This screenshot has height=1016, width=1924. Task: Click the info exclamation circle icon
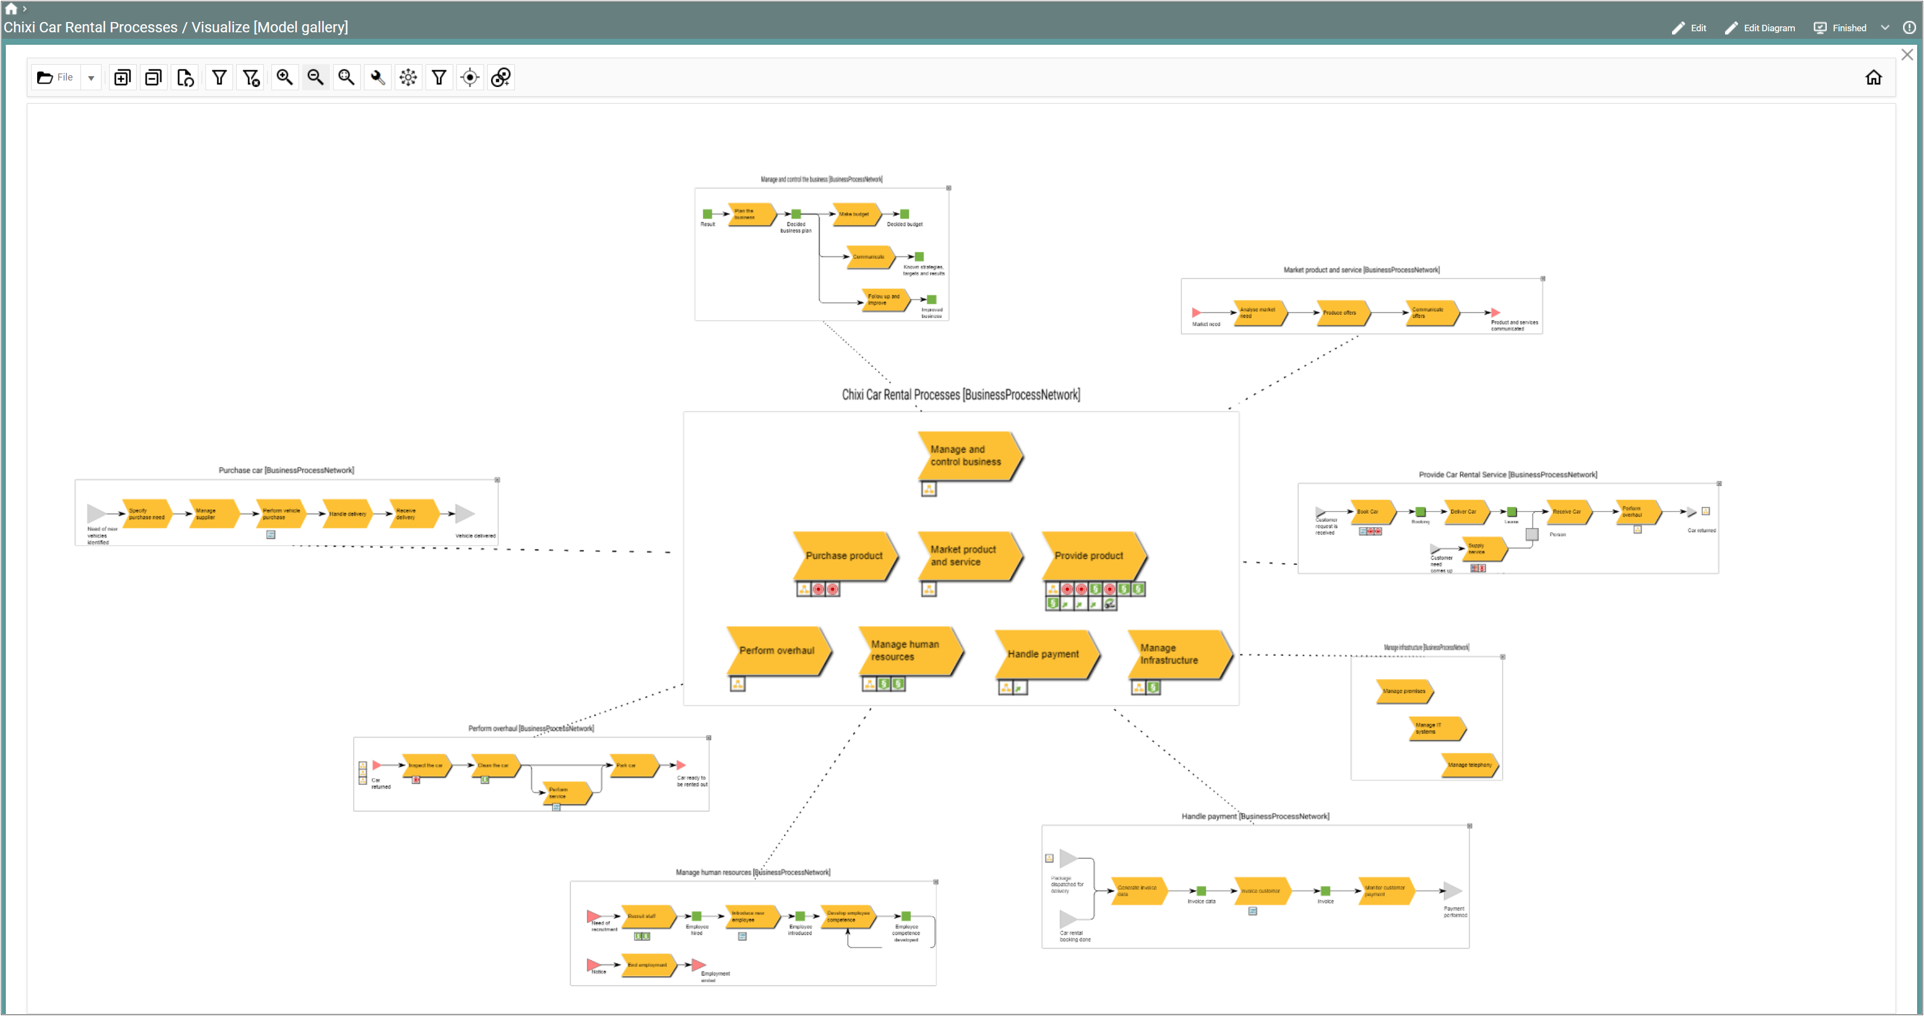[x=1909, y=28]
